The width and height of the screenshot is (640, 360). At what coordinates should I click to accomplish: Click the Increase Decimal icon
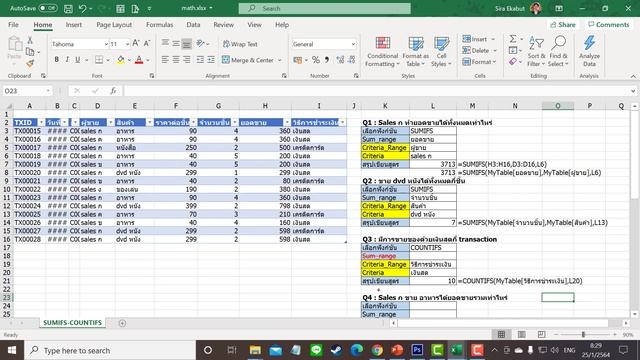(x=340, y=60)
